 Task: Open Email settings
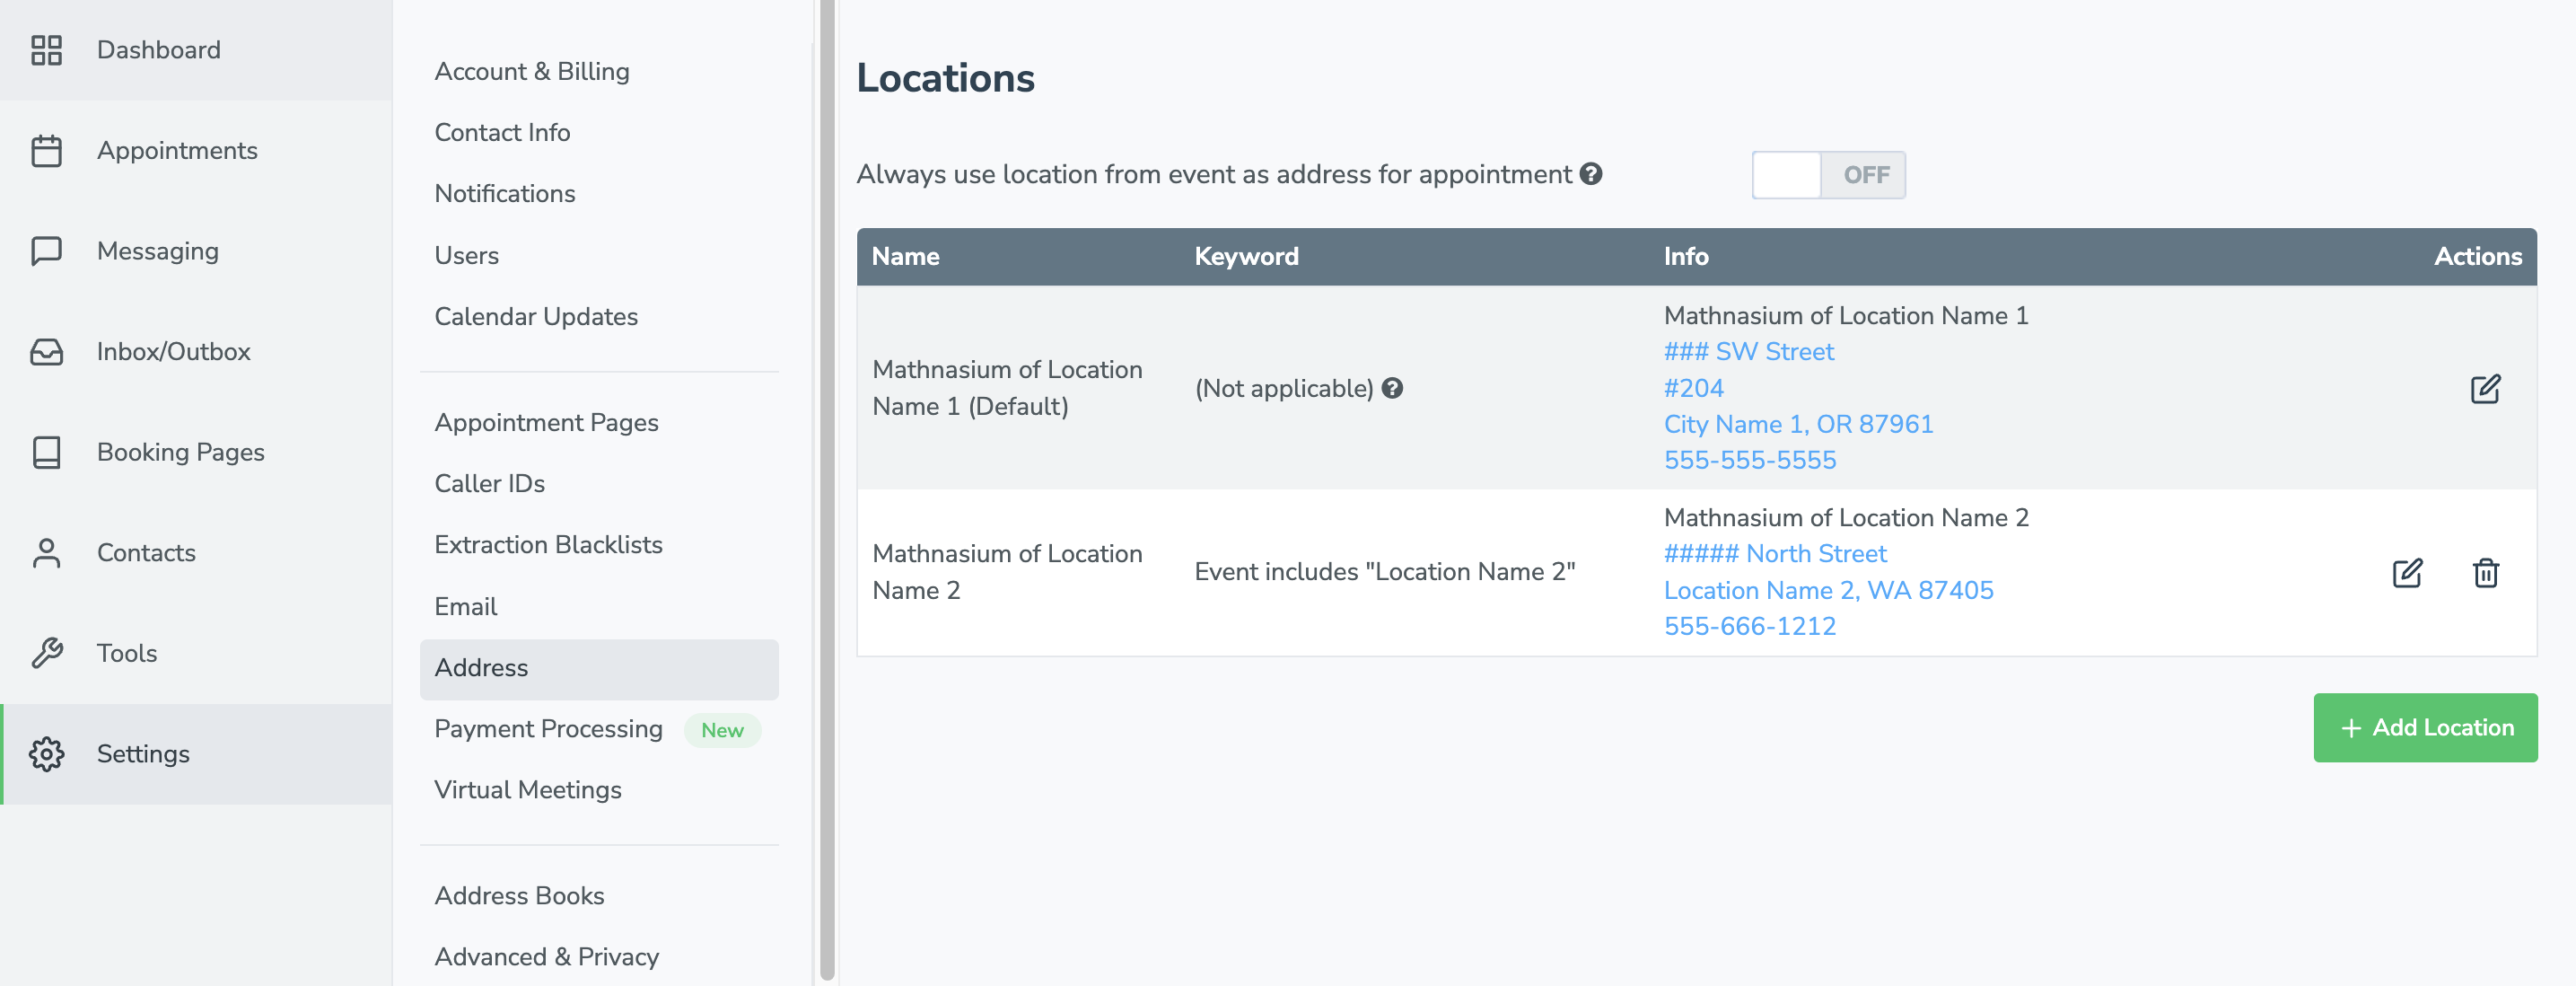click(465, 606)
